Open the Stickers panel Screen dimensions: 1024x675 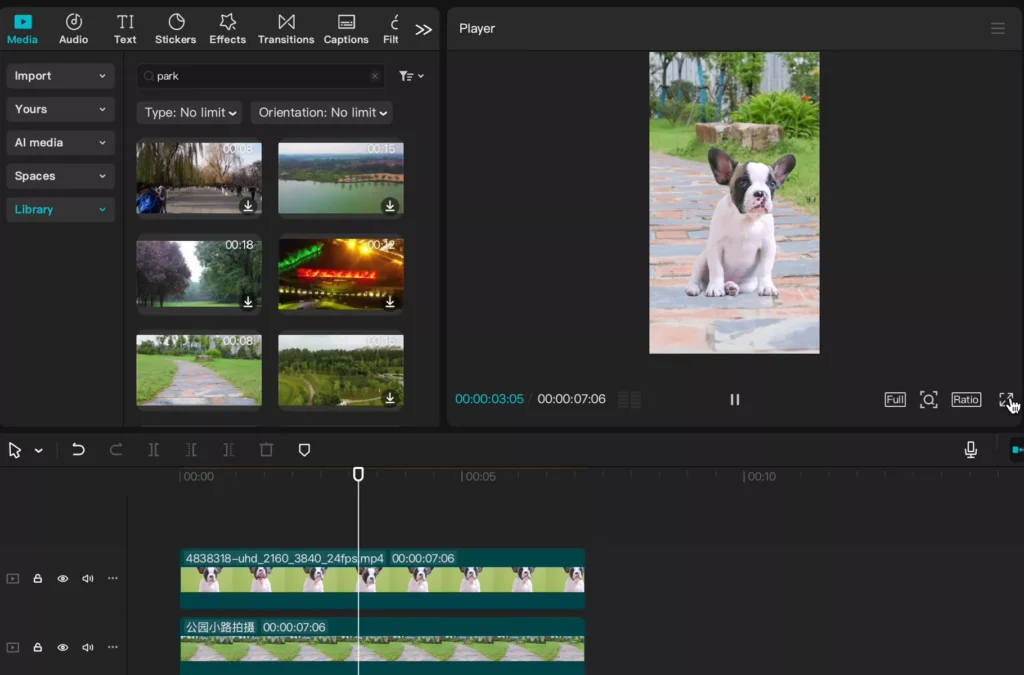pyautogui.click(x=175, y=29)
